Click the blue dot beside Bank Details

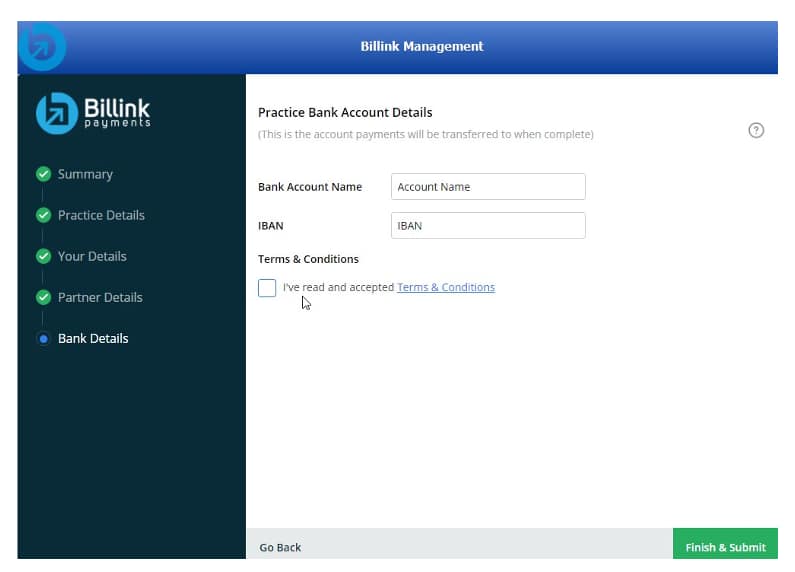(x=43, y=339)
